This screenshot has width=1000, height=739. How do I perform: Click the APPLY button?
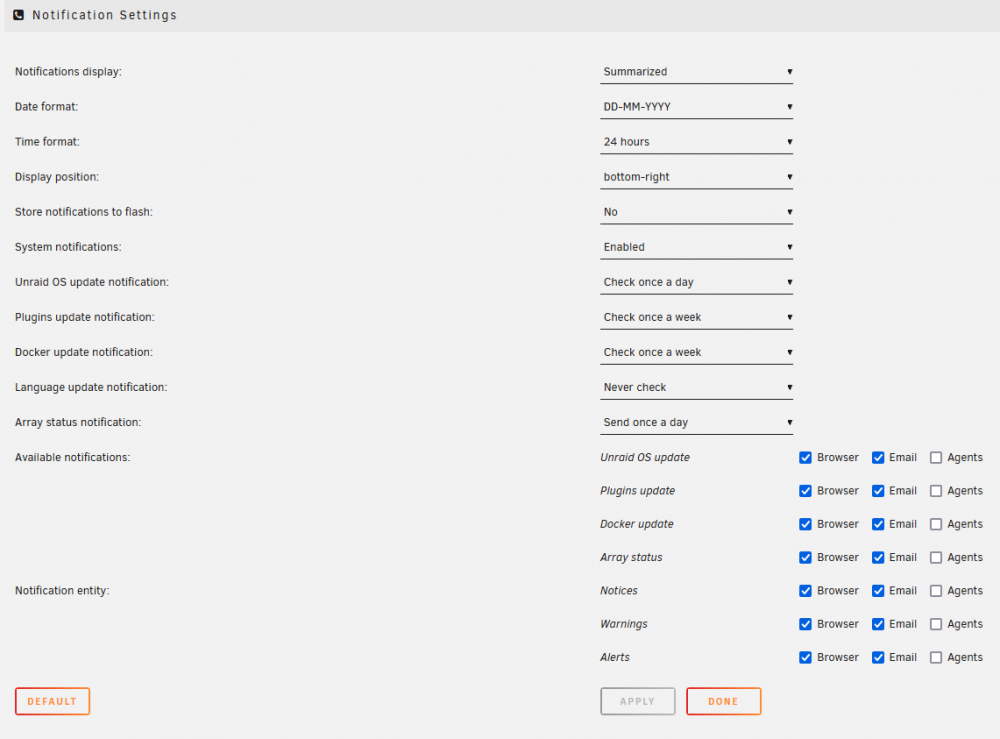pyautogui.click(x=637, y=701)
